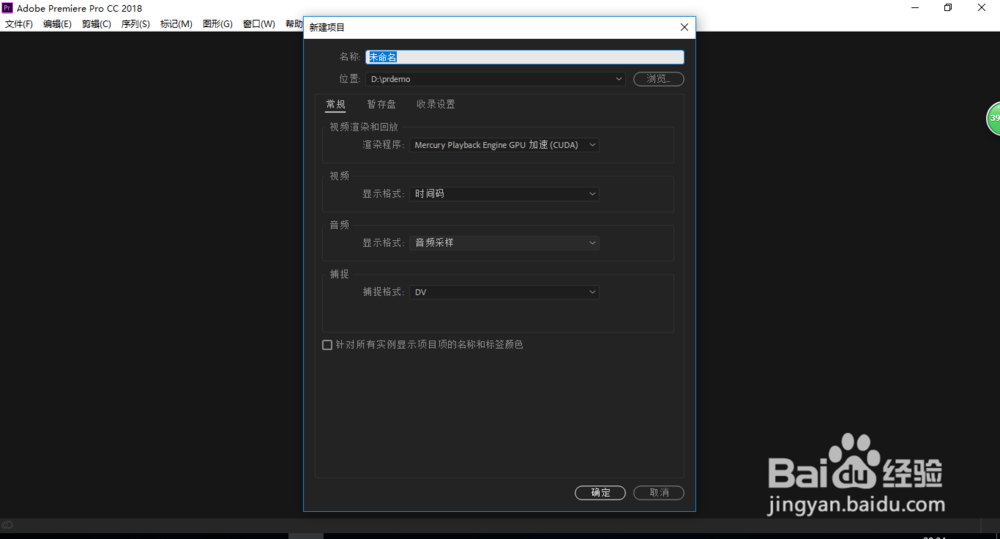This screenshot has height=539, width=1000.
Task: Open the 序列(S) menu
Action: tap(135, 24)
